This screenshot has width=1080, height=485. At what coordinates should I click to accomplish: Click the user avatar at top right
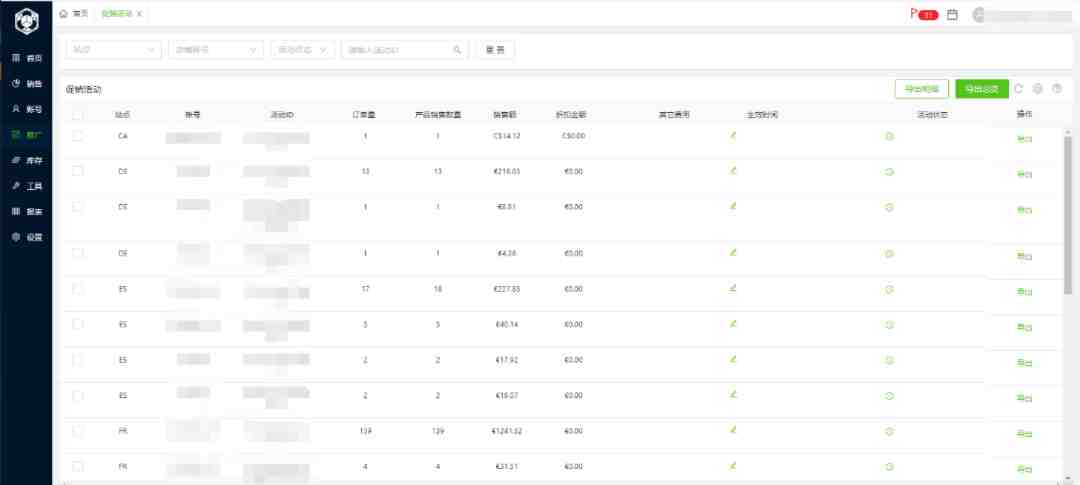tap(979, 14)
